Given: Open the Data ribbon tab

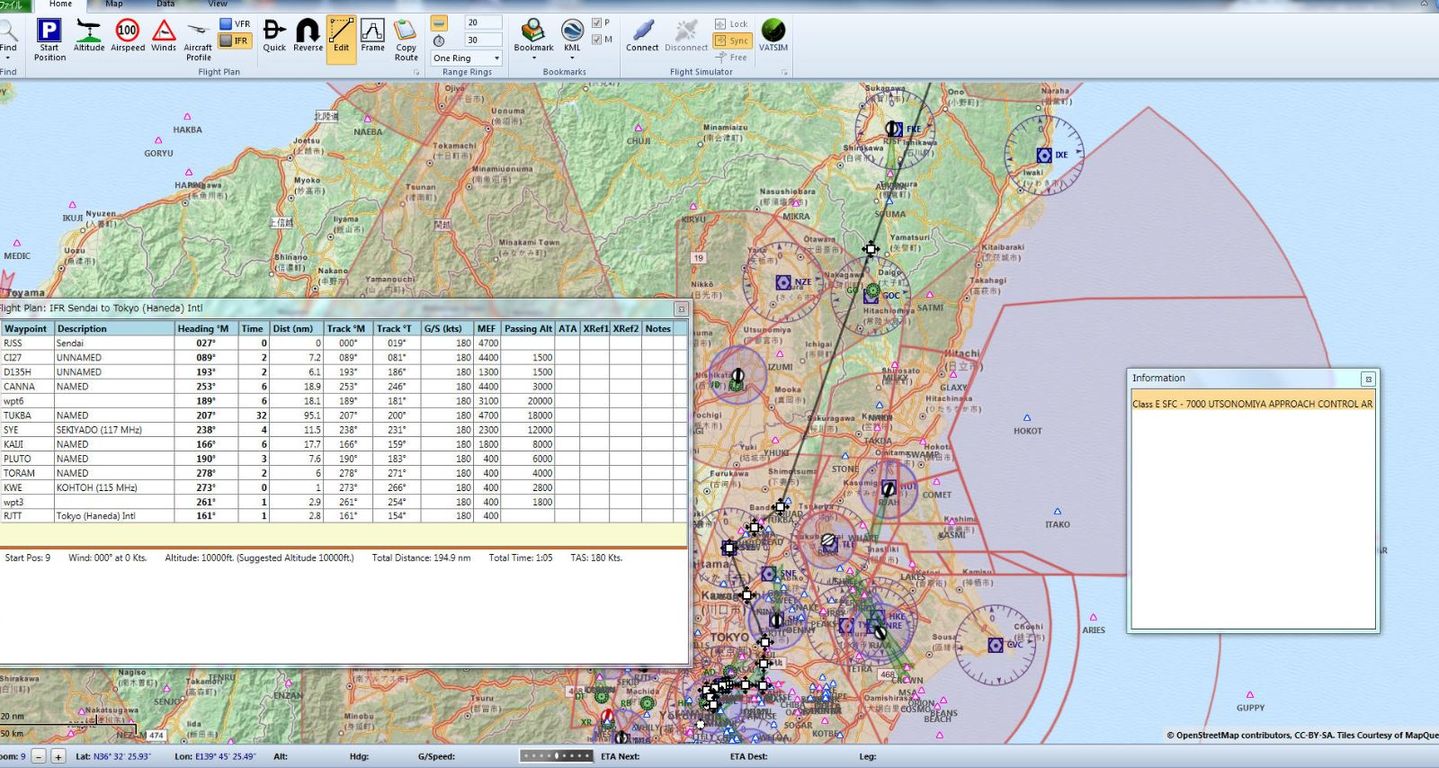Looking at the screenshot, I should coord(165,4).
